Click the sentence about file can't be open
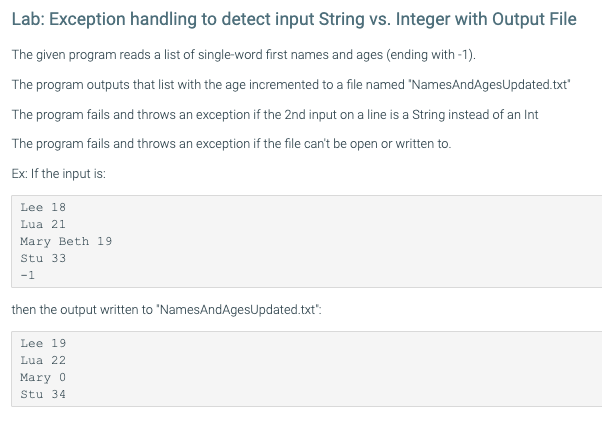This screenshot has width=602, height=421. [231, 143]
